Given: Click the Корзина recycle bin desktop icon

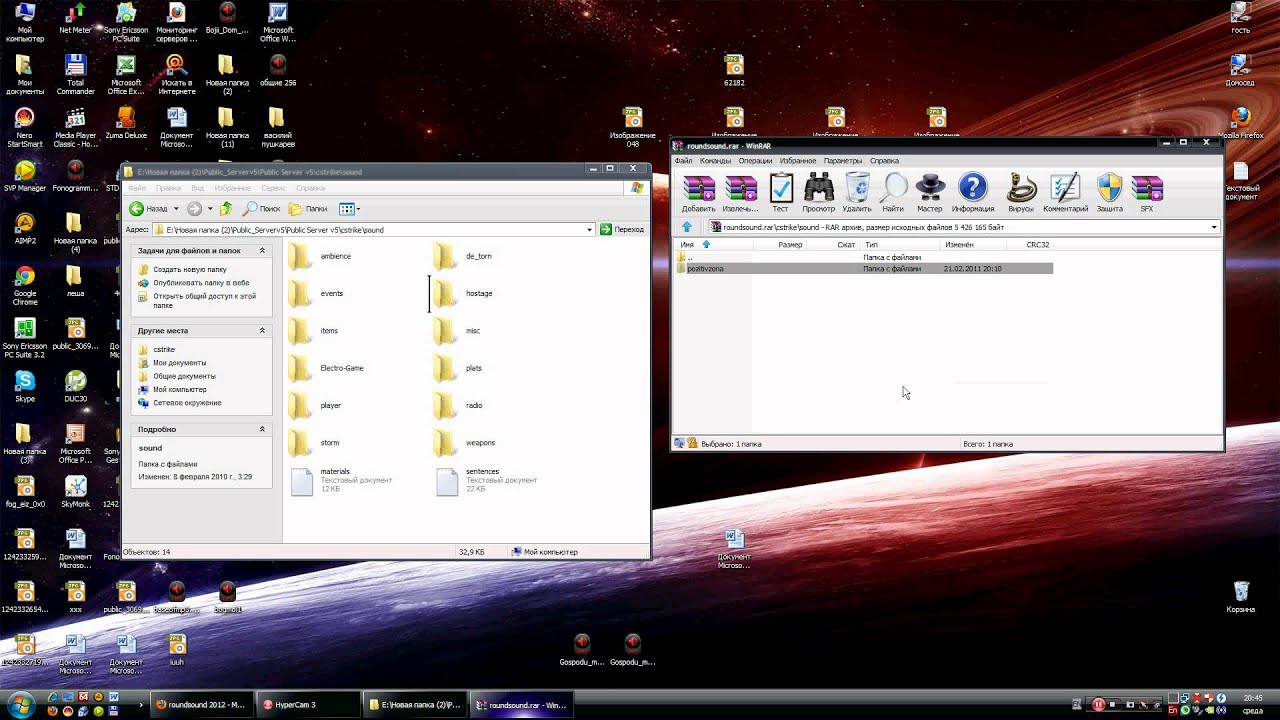Looking at the screenshot, I should coord(1241,597).
